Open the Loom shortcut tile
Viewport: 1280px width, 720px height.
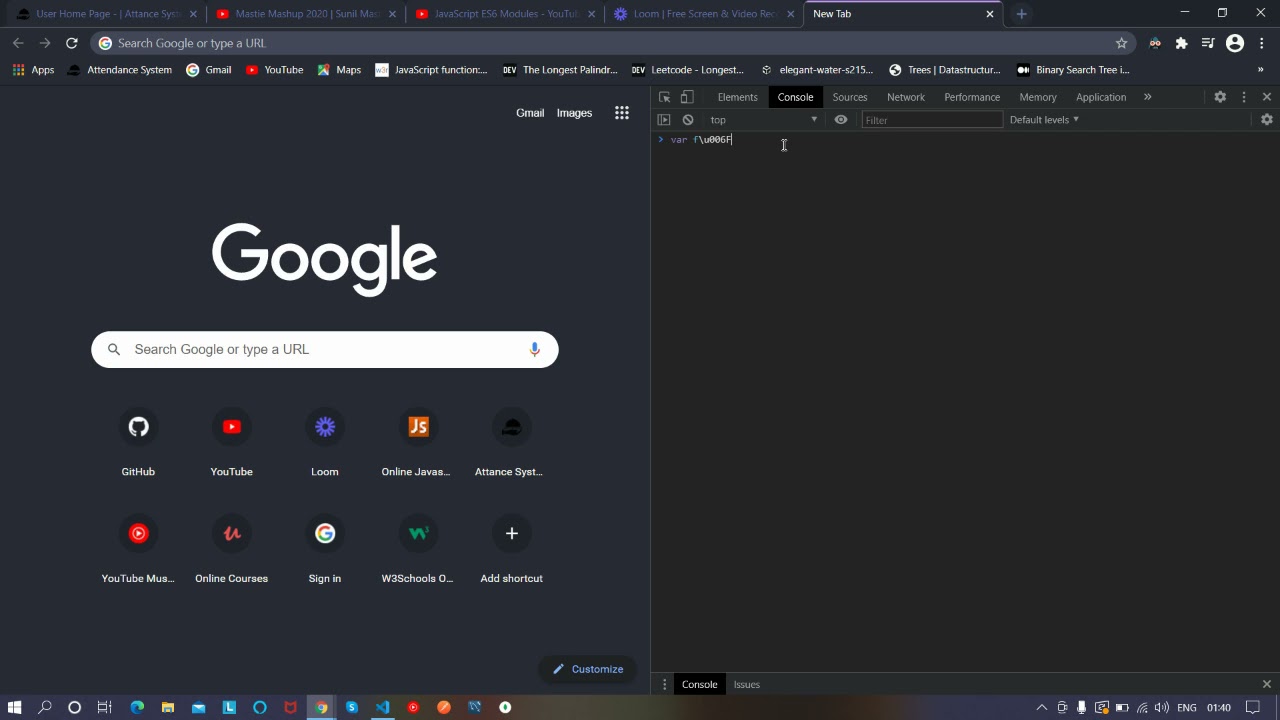pos(325,441)
